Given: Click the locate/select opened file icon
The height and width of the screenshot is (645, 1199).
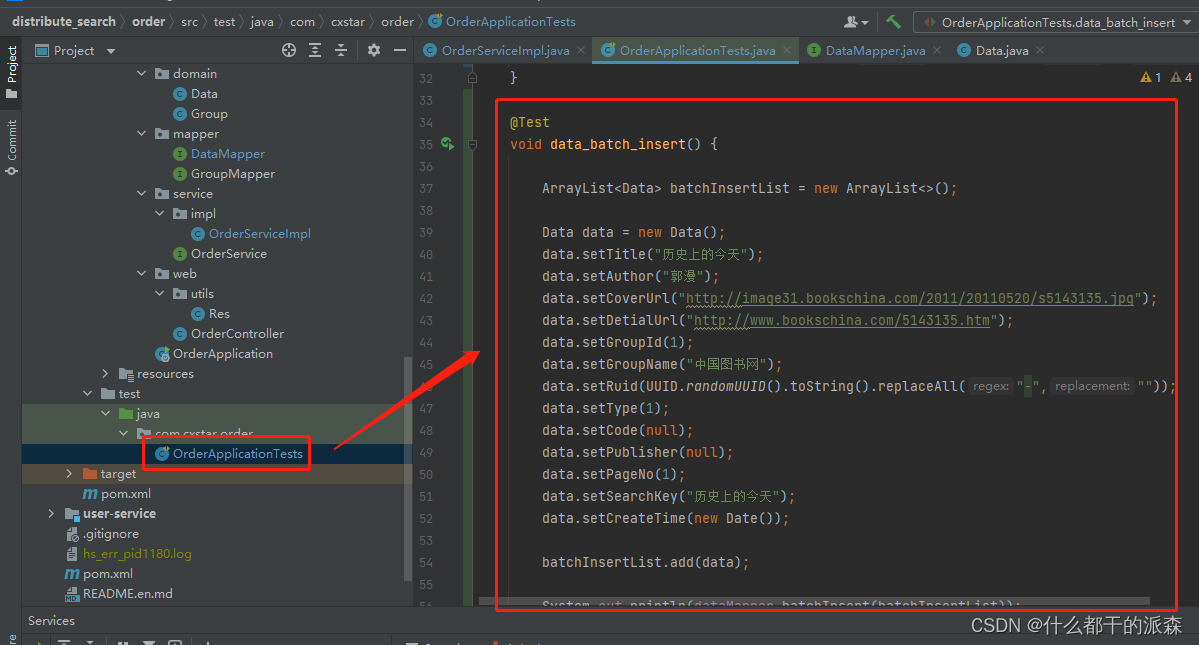Looking at the screenshot, I should pos(288,50).
